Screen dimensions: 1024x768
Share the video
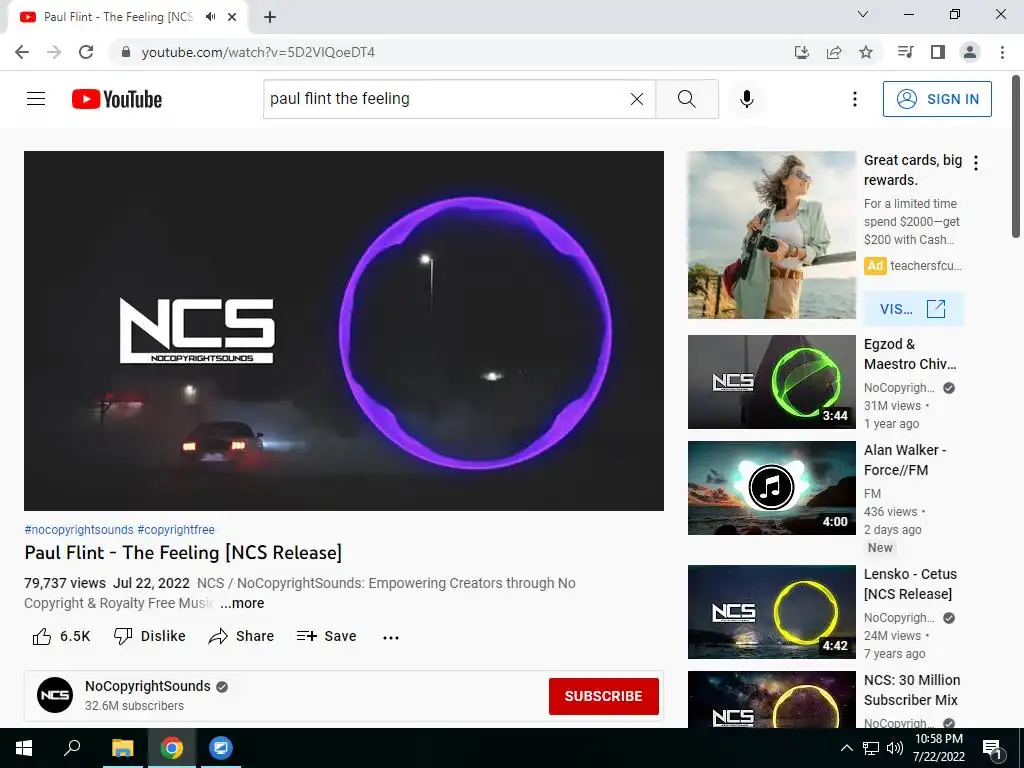pos(241,636)
